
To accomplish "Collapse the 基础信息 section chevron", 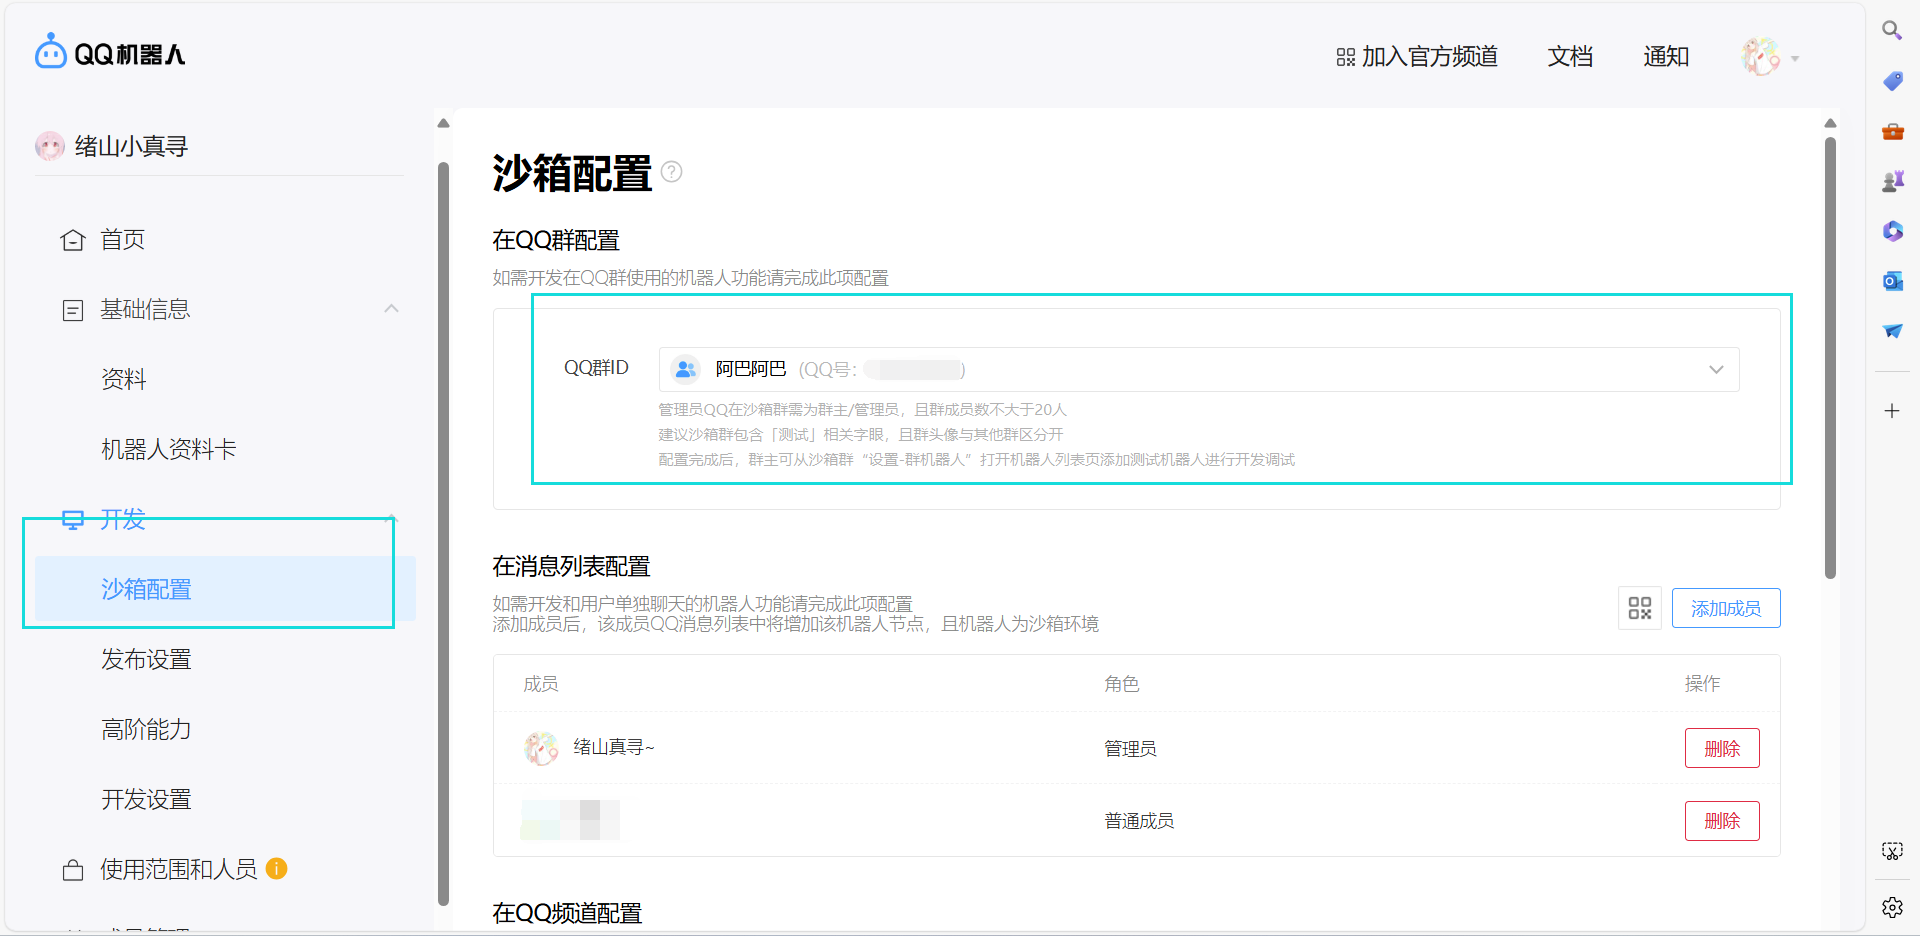I will [391, 309].
